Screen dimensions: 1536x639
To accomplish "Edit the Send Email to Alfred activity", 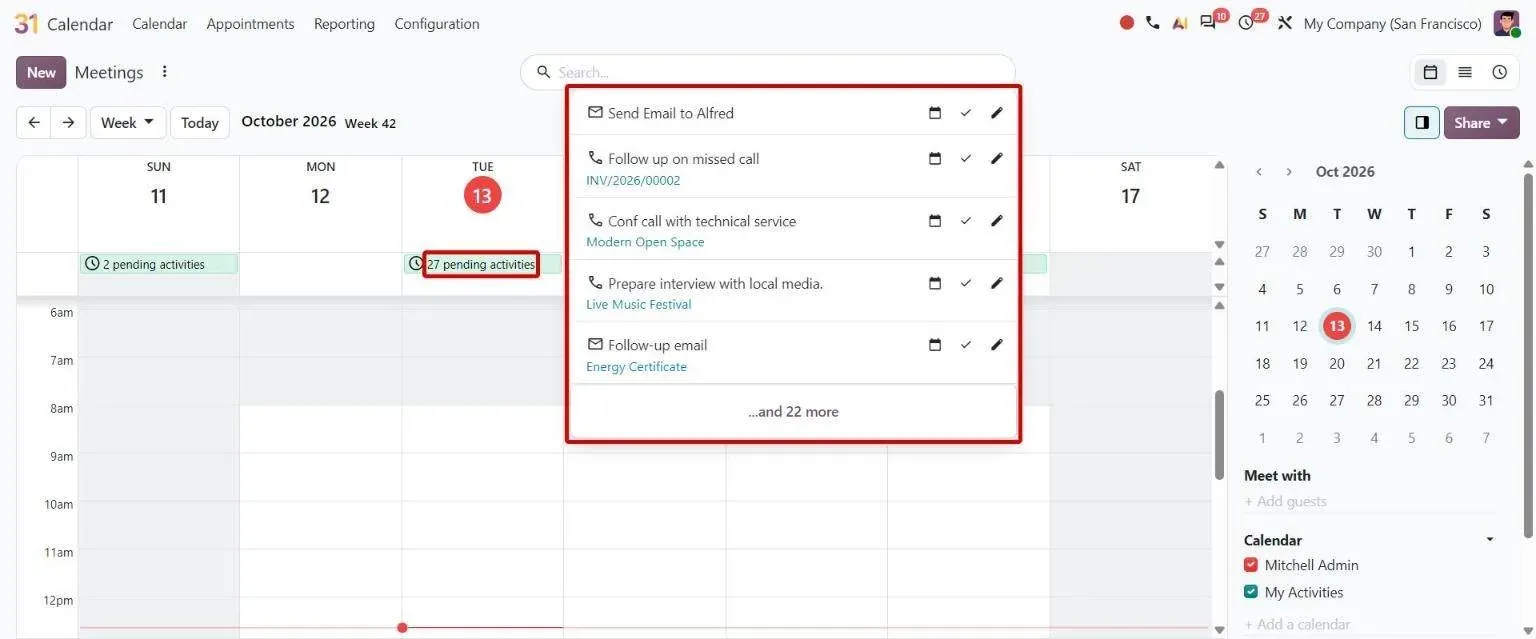I will 996,113.
